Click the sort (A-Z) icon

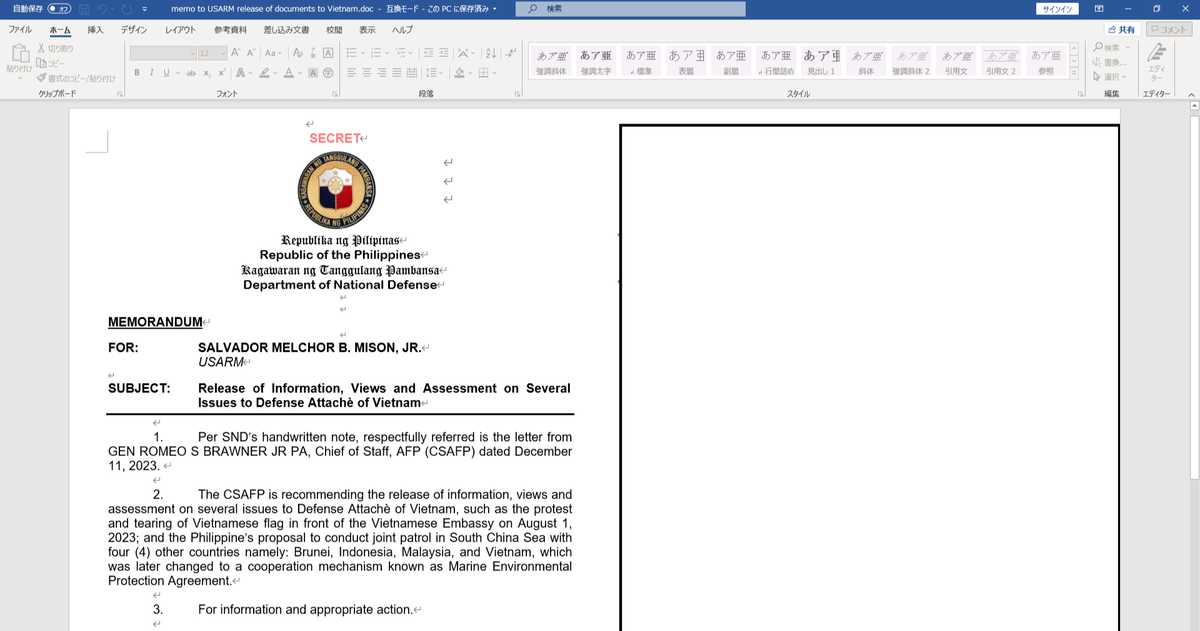click(491, 52)
